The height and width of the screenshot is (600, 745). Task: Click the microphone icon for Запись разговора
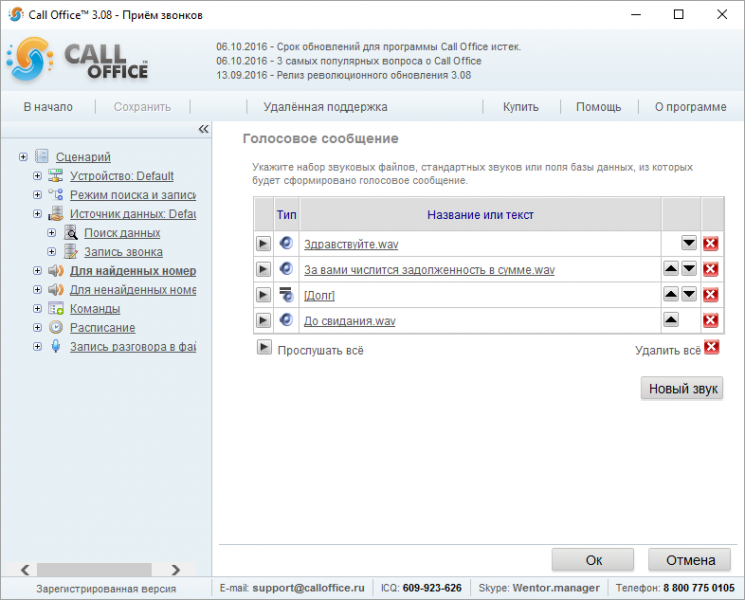(x=56, y=346)
